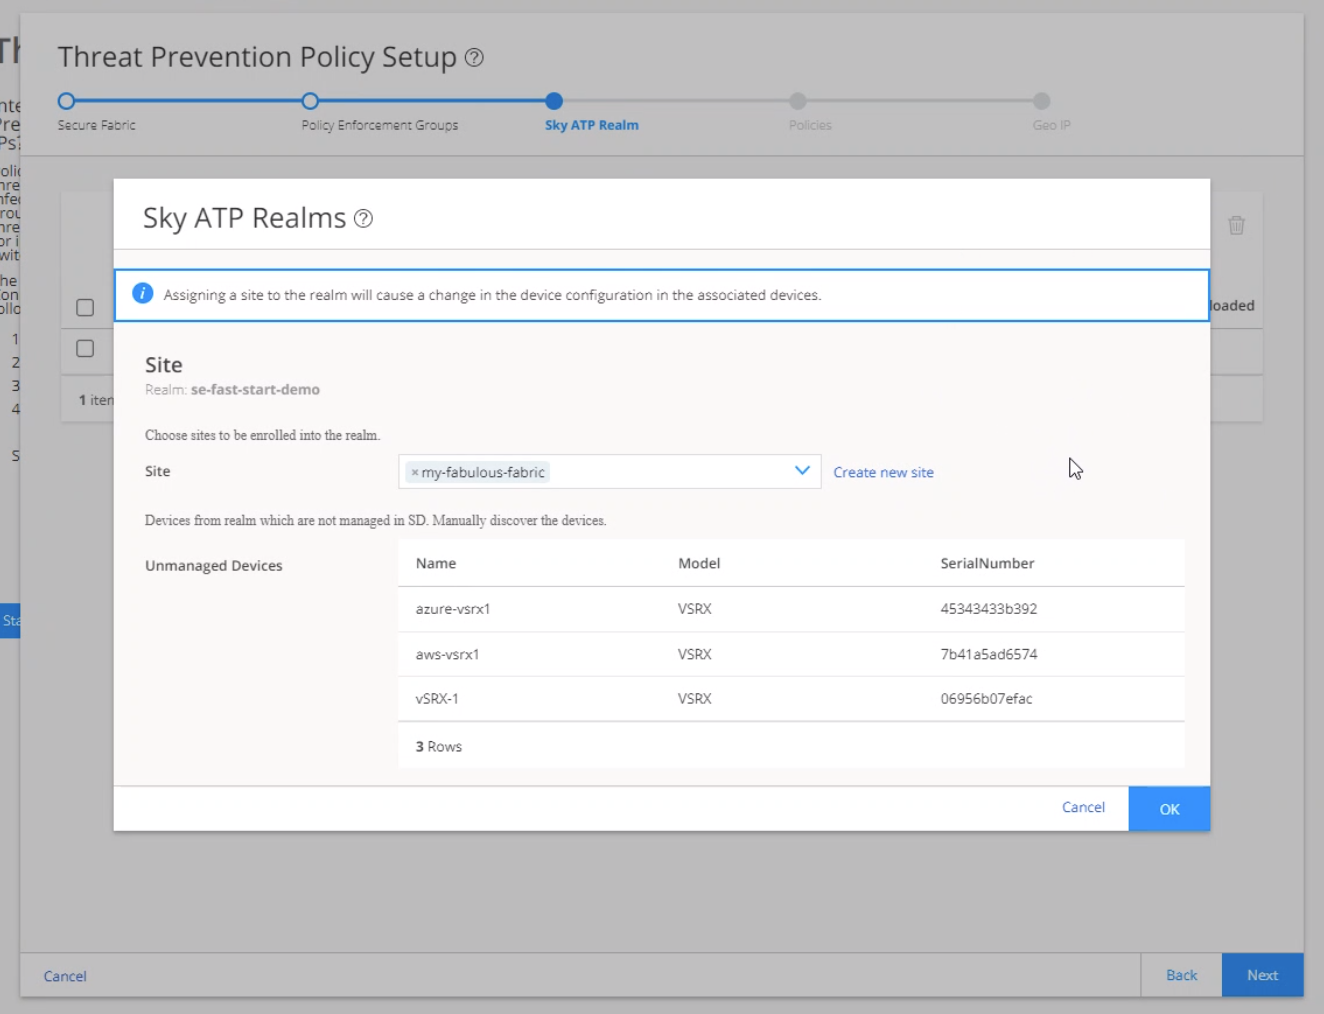Check the second checkbox below the header row

(x=85, y=349)
